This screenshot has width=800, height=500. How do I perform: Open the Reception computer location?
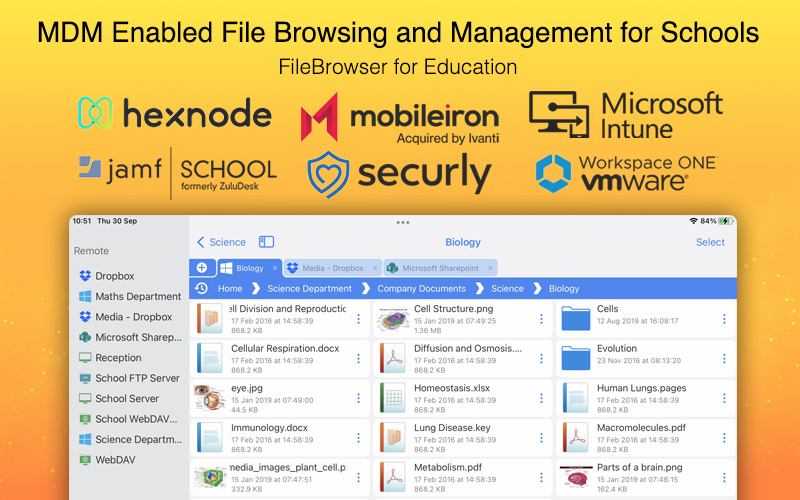tap(110, 358)
